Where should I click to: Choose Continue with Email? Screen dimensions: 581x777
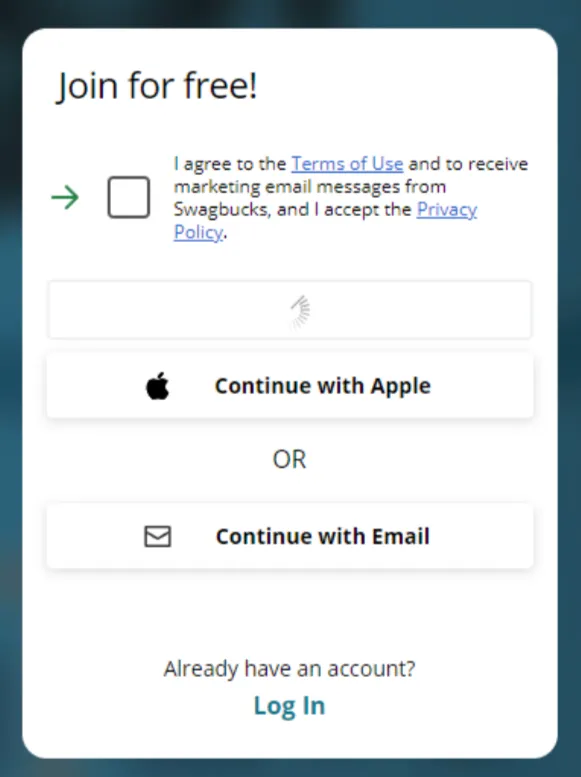pyautogui.click(x=290, y=536)
